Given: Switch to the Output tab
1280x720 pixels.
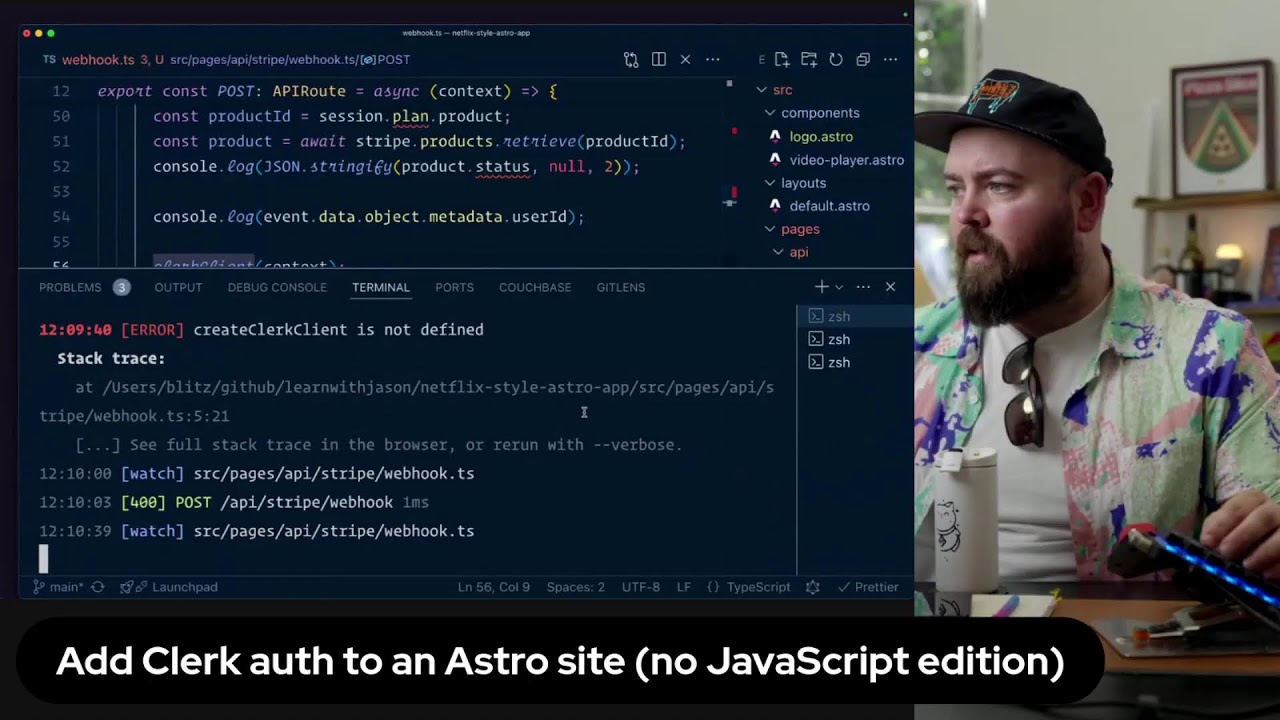Looking at the screenshot, I should 178,287.
